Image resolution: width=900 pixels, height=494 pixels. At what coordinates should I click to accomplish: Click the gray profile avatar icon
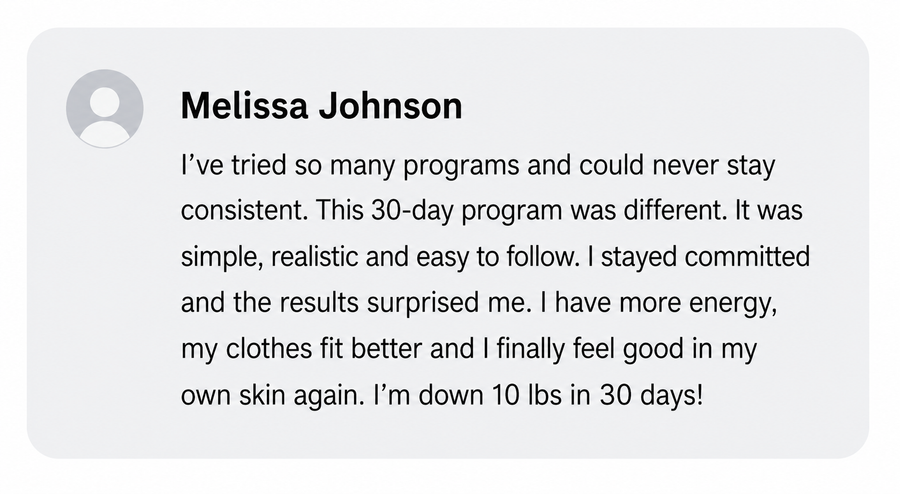pyautogui.click(x=104, y=108)
